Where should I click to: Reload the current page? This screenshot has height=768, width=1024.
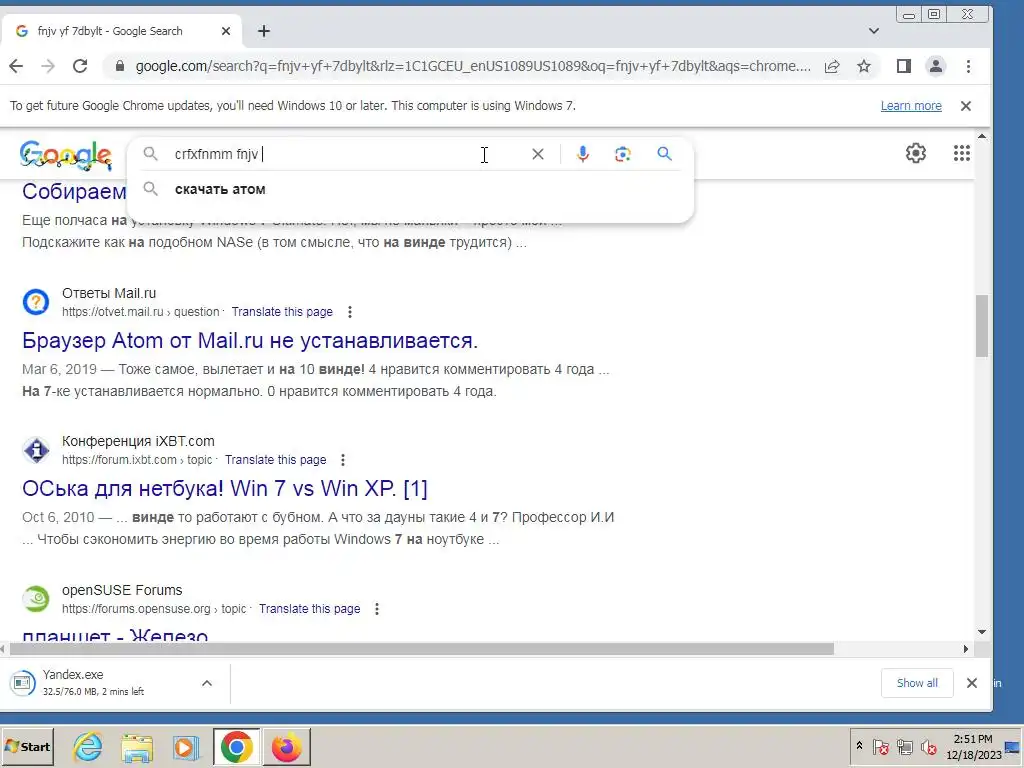click(80, 66)
